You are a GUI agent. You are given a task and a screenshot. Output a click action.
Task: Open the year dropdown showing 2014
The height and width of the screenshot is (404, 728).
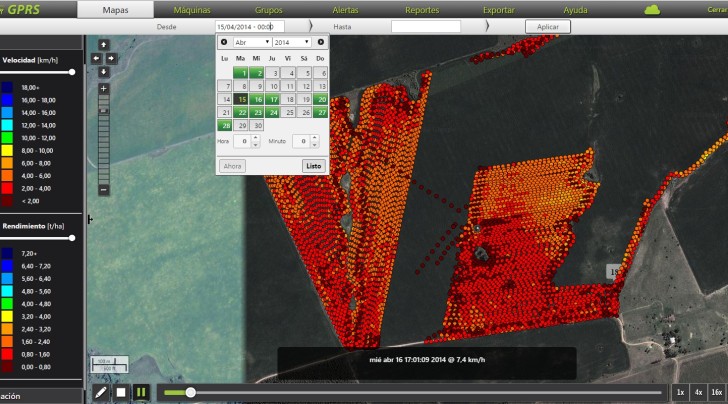click(x=291, y=42)
